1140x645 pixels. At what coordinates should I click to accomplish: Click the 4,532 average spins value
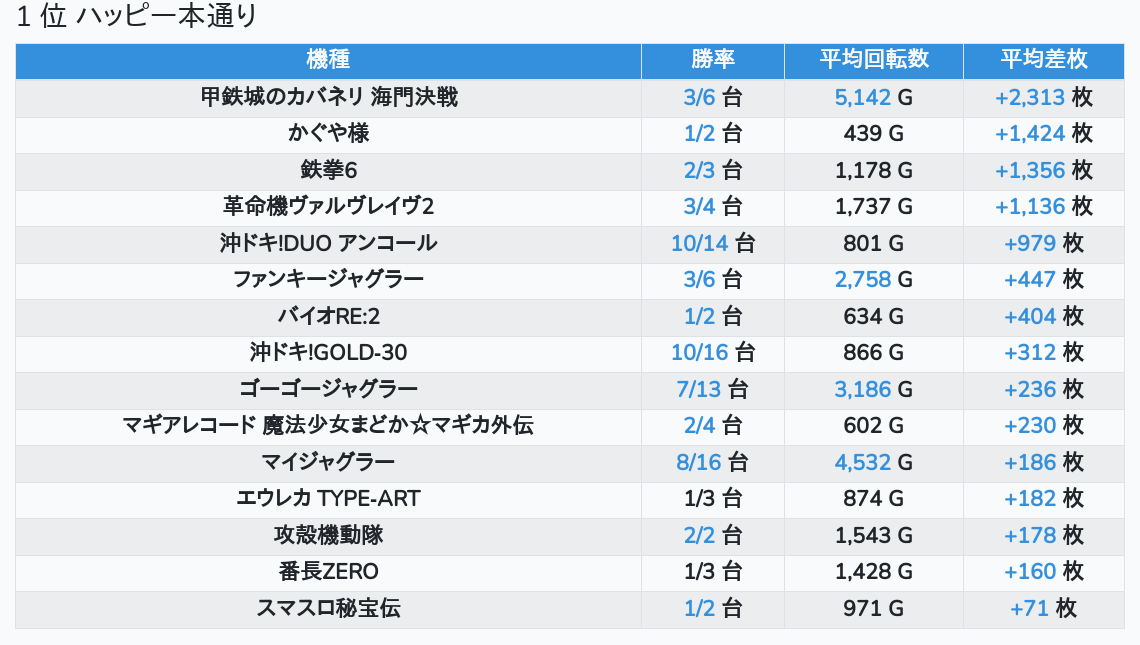[x=862, y=462]
